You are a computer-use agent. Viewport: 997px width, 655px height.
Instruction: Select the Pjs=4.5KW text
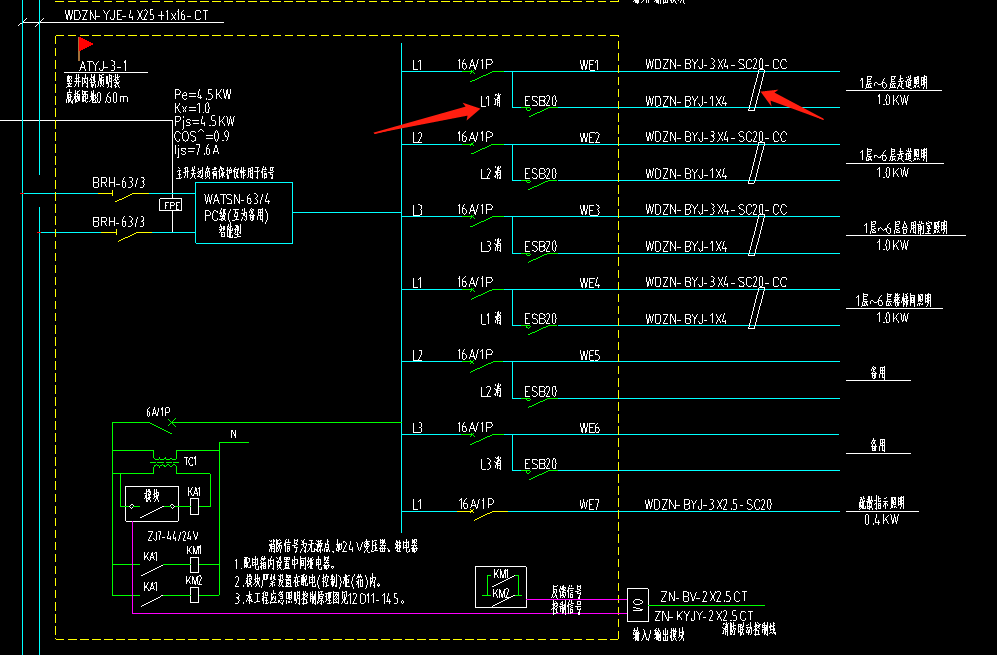[204, 121]
